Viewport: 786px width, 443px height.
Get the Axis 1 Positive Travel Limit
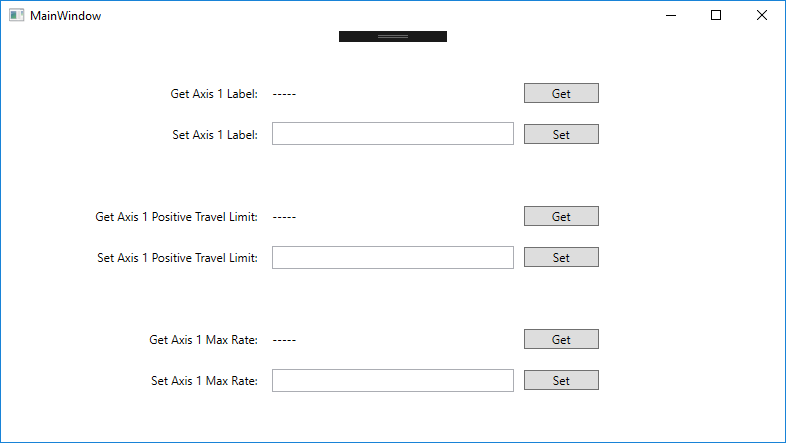click(x=561, y=217)
